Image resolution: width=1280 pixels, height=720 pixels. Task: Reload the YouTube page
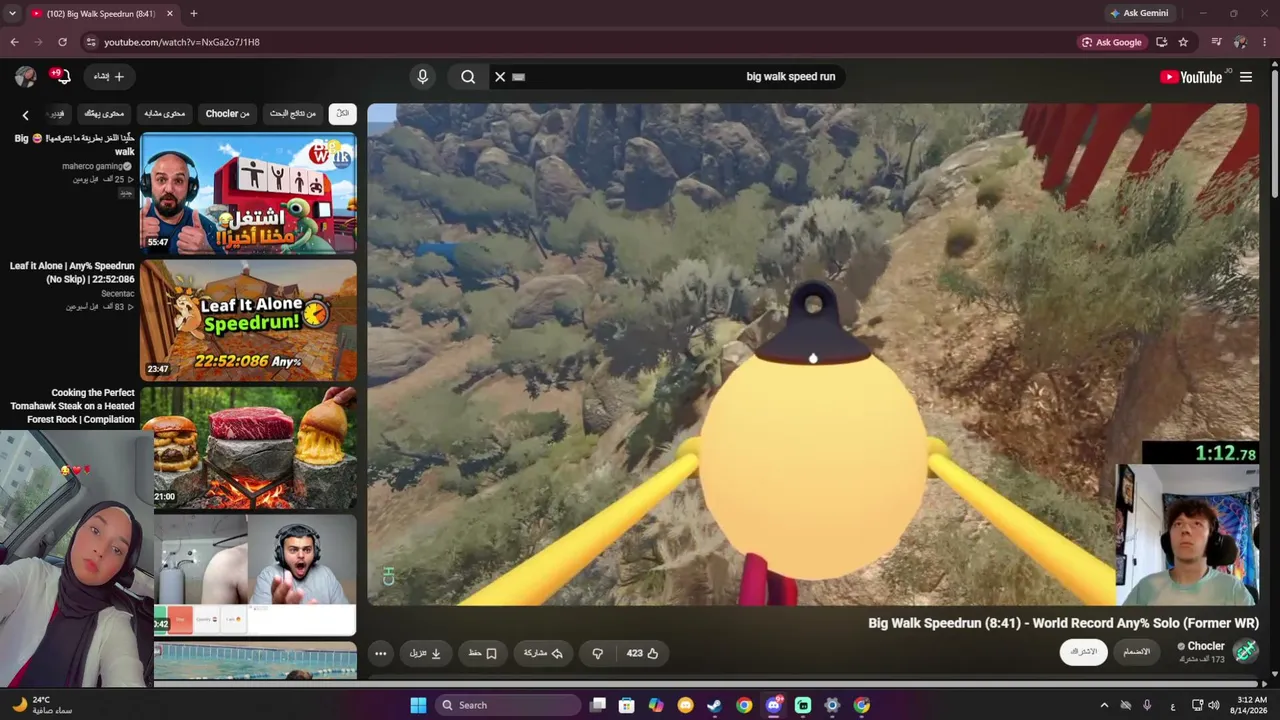62,42
